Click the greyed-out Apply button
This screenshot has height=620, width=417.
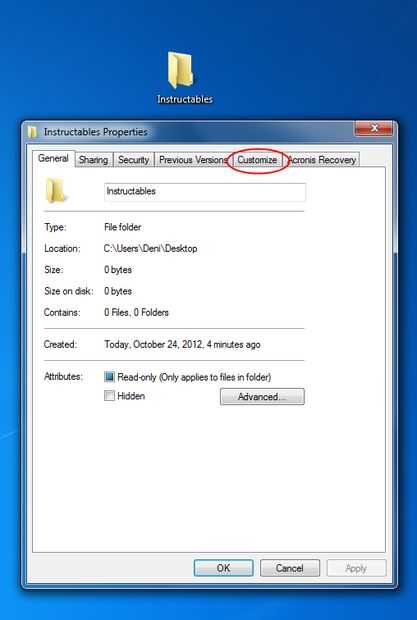[x=356, y=568]
